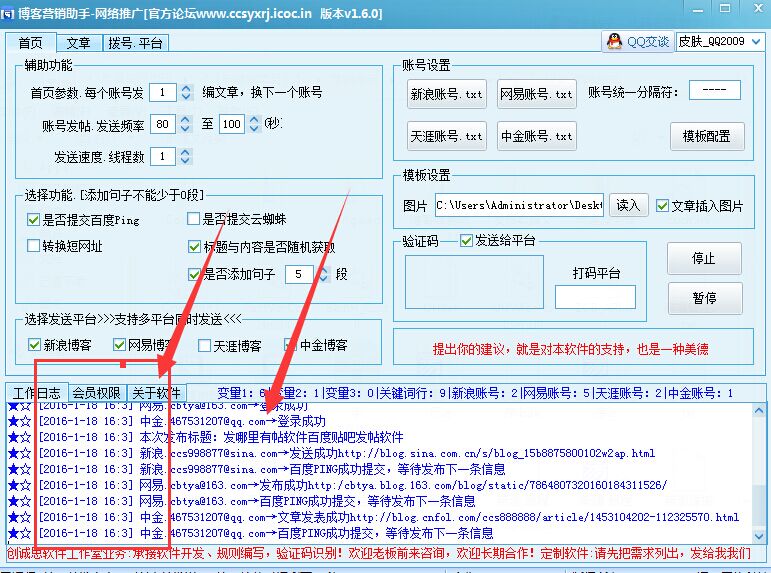The width and height of the screenshot is (771, 573).
Task: Uncheck 新浪博客 platform checkbox
Action: pyautogui.click(x=34, y=345)
